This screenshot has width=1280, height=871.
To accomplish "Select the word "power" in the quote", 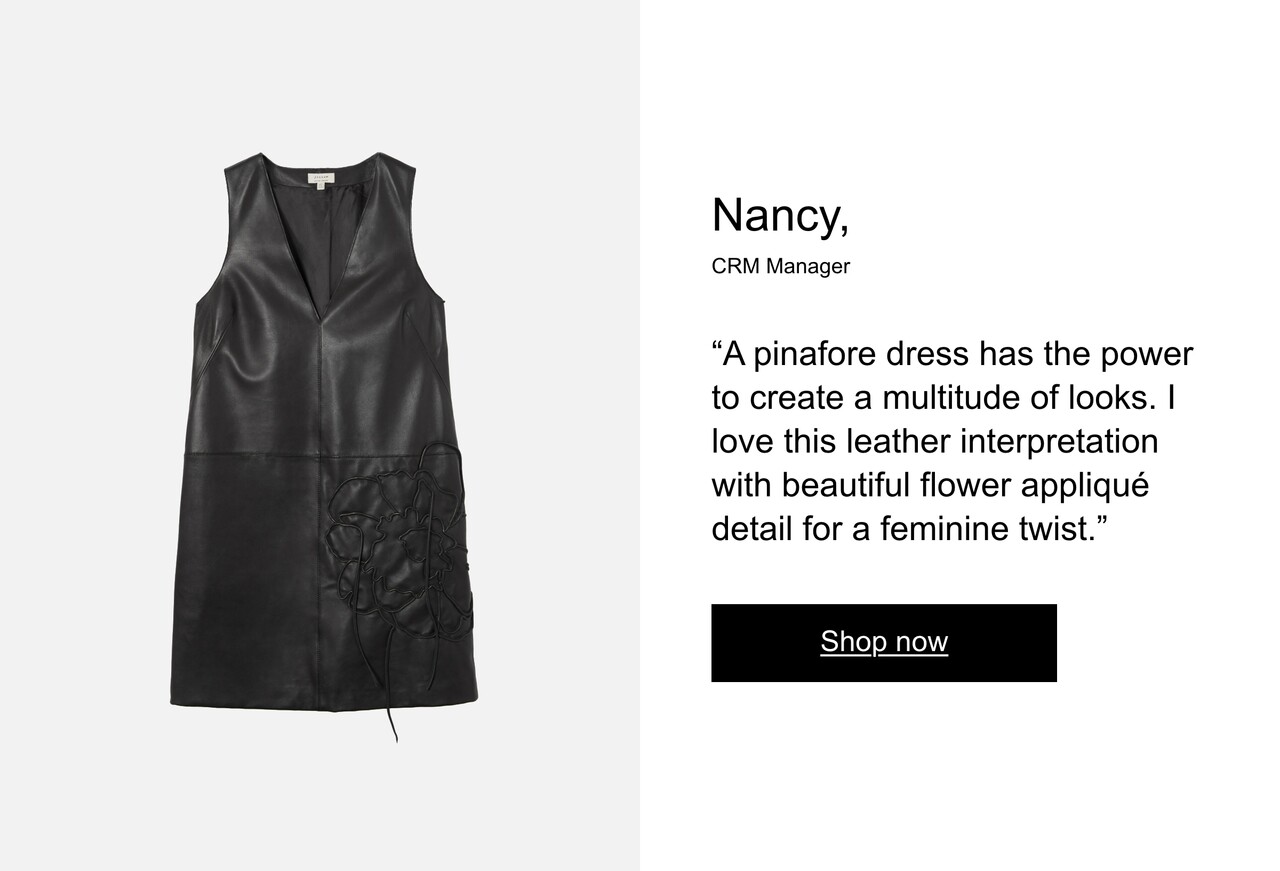I will pyautogui.click(x=1146, y=355).
